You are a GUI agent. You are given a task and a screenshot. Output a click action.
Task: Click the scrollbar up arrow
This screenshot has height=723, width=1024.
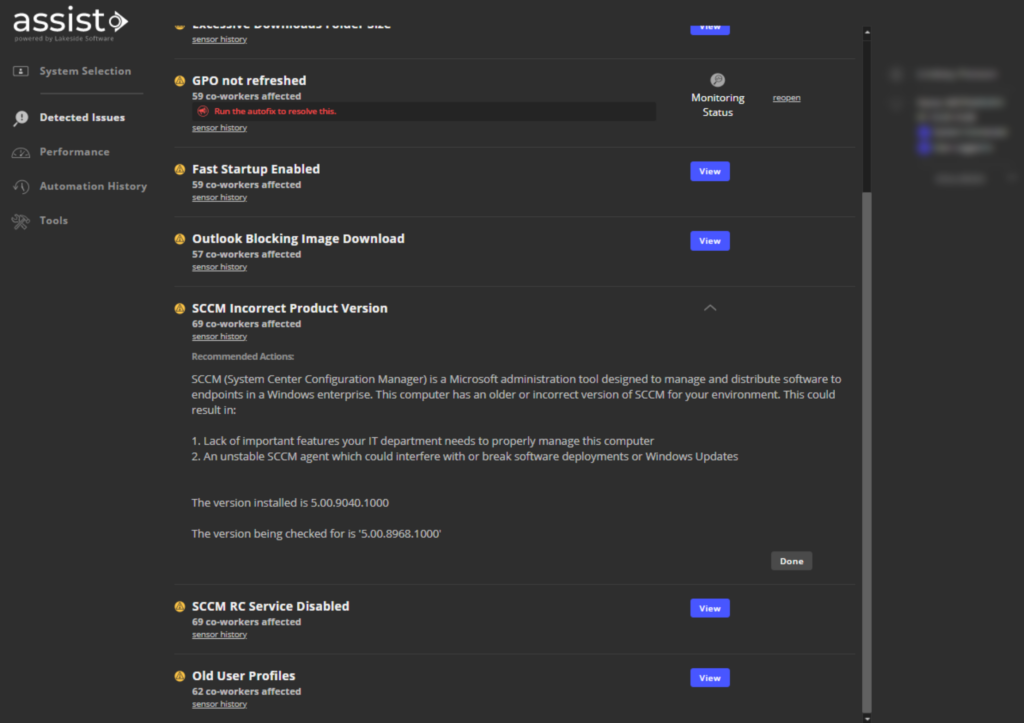point(867,32)
